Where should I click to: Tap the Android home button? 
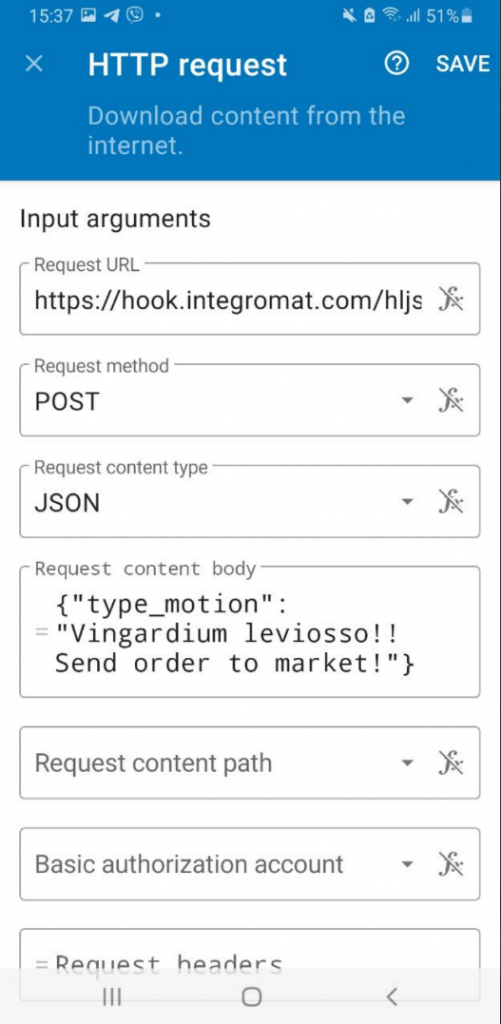click(x=251, y=997)
